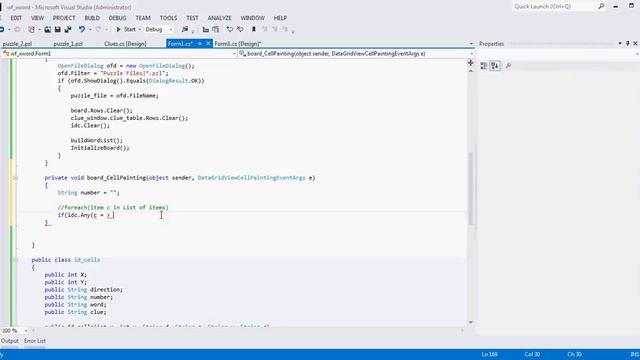Click the 'public String clue;' line
The width and height of the screenshot is (640, 360).
tap(75, 312)
